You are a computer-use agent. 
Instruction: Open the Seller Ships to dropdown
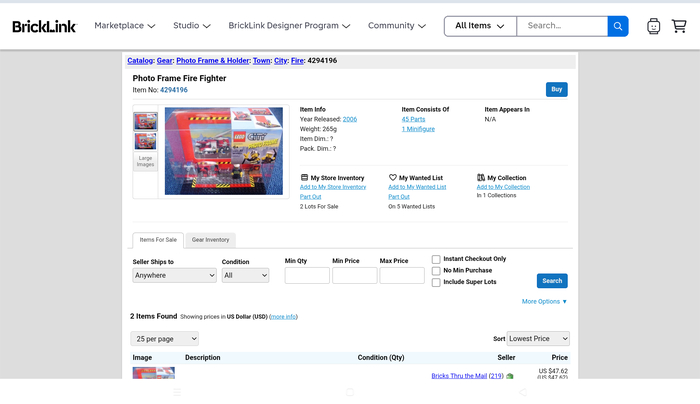(x=175, y=275)
